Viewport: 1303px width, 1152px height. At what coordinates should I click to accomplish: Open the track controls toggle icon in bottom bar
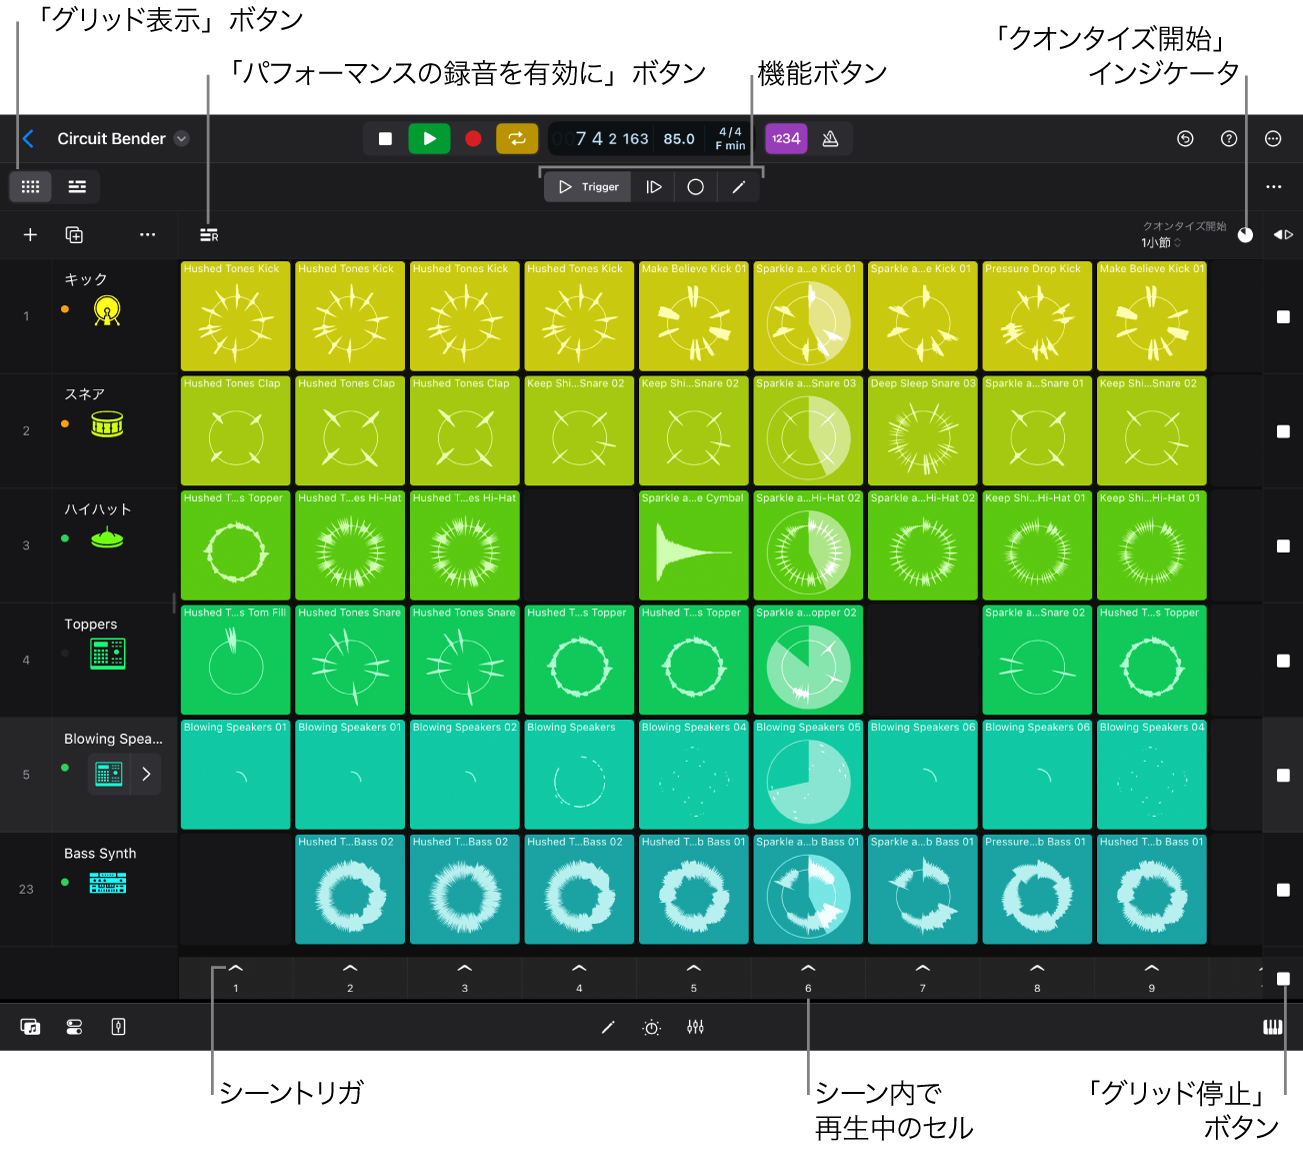click(x=74, y=1027)
